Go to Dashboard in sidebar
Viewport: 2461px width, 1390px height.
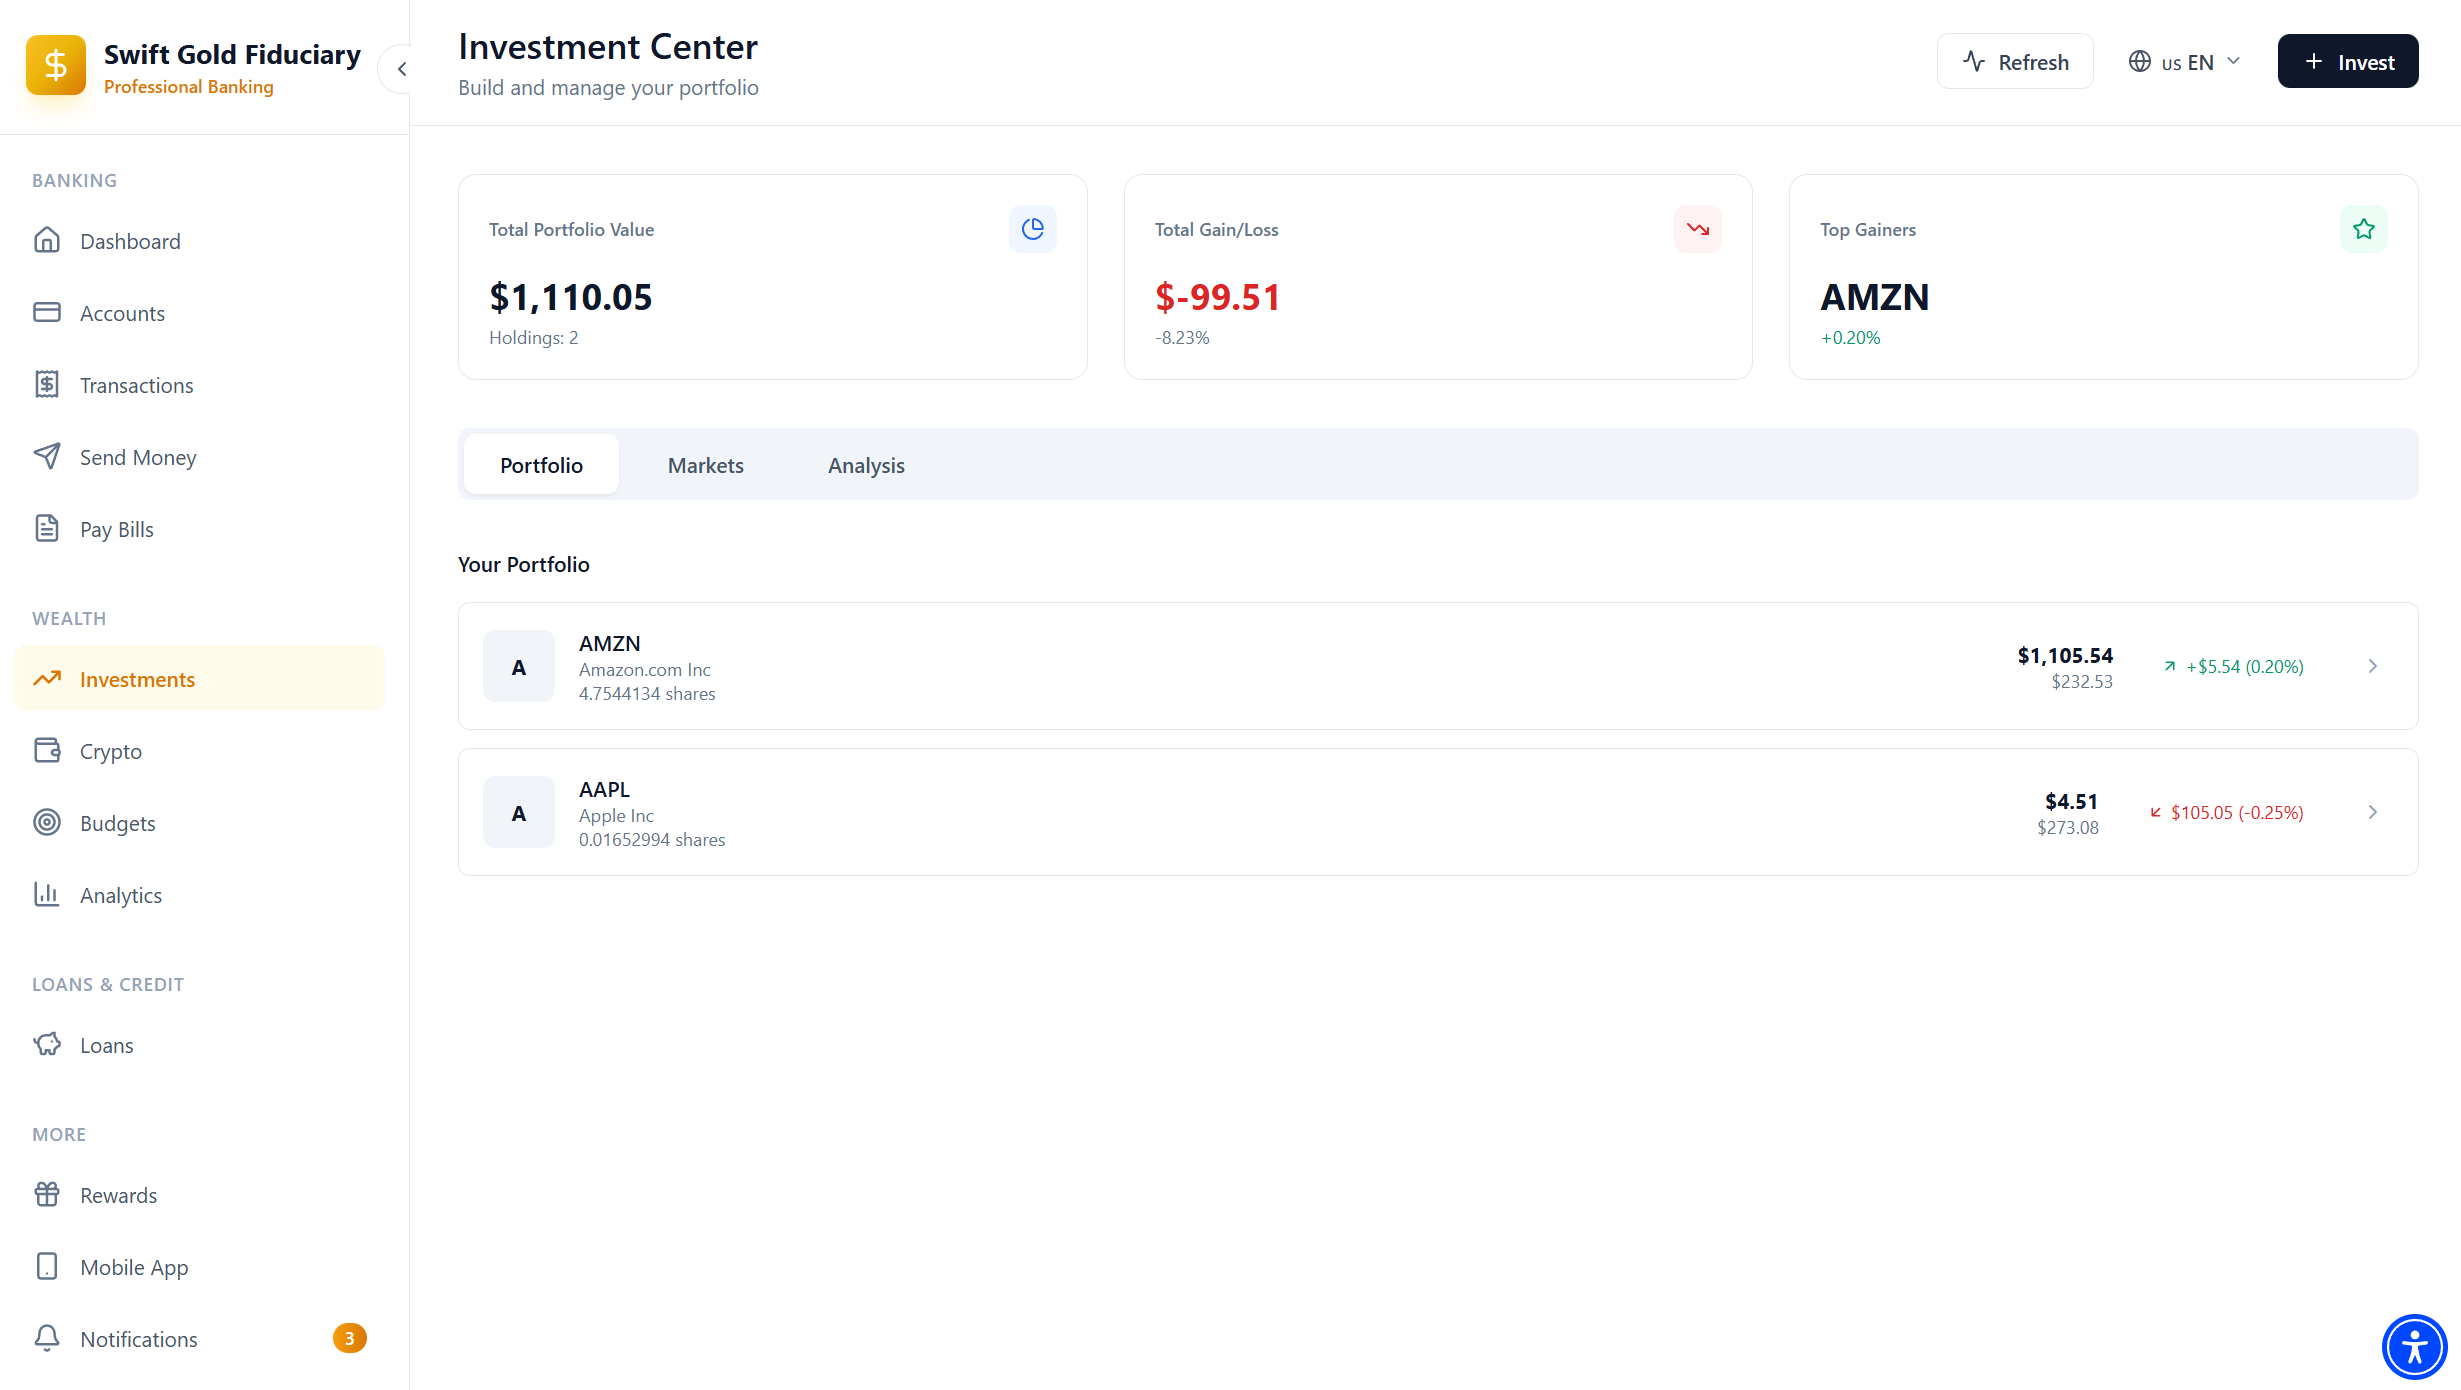tap(130, 241)
